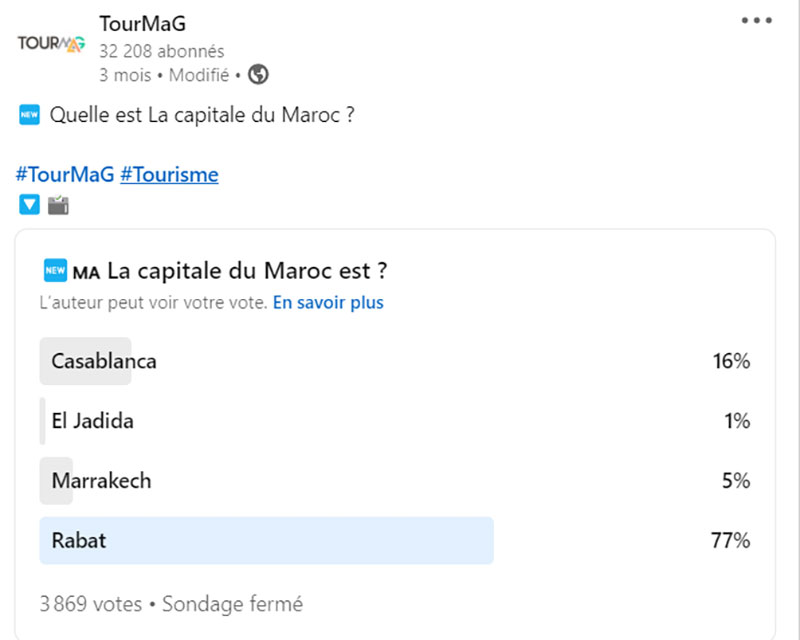Select the Rabat poll option

78,540
